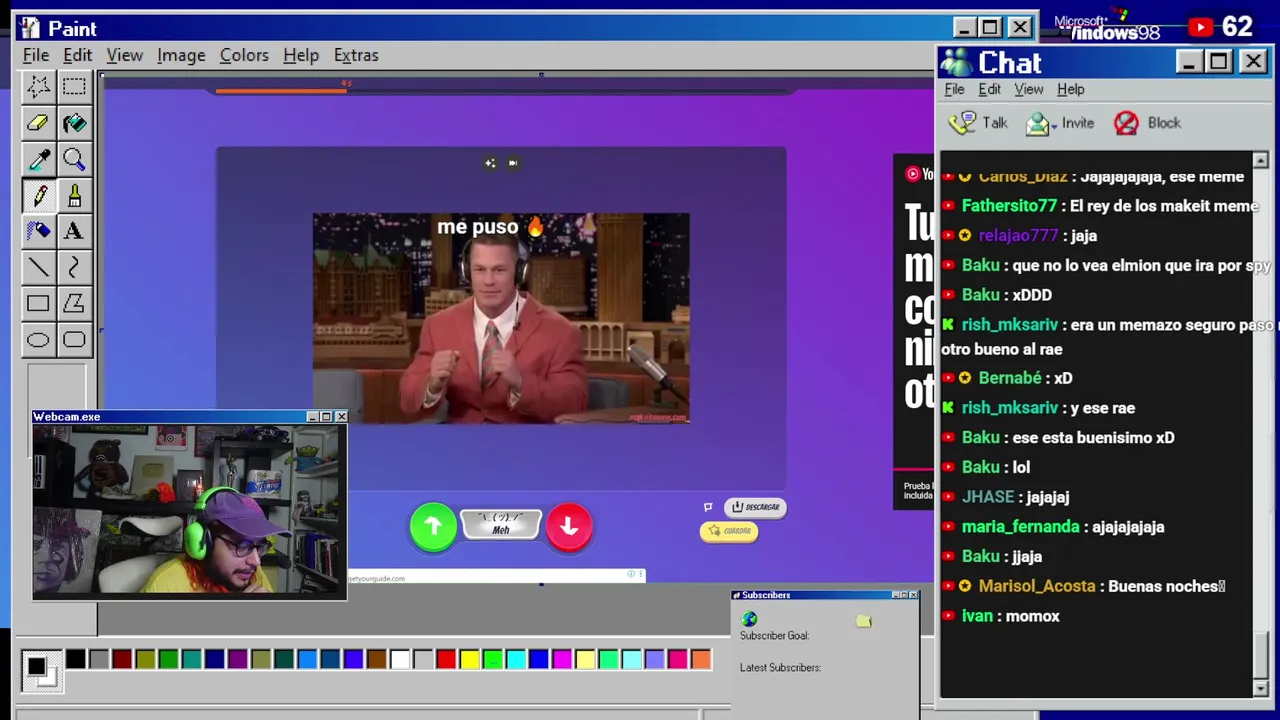Click the Meh shrug vote button

(x=501, y=524)
